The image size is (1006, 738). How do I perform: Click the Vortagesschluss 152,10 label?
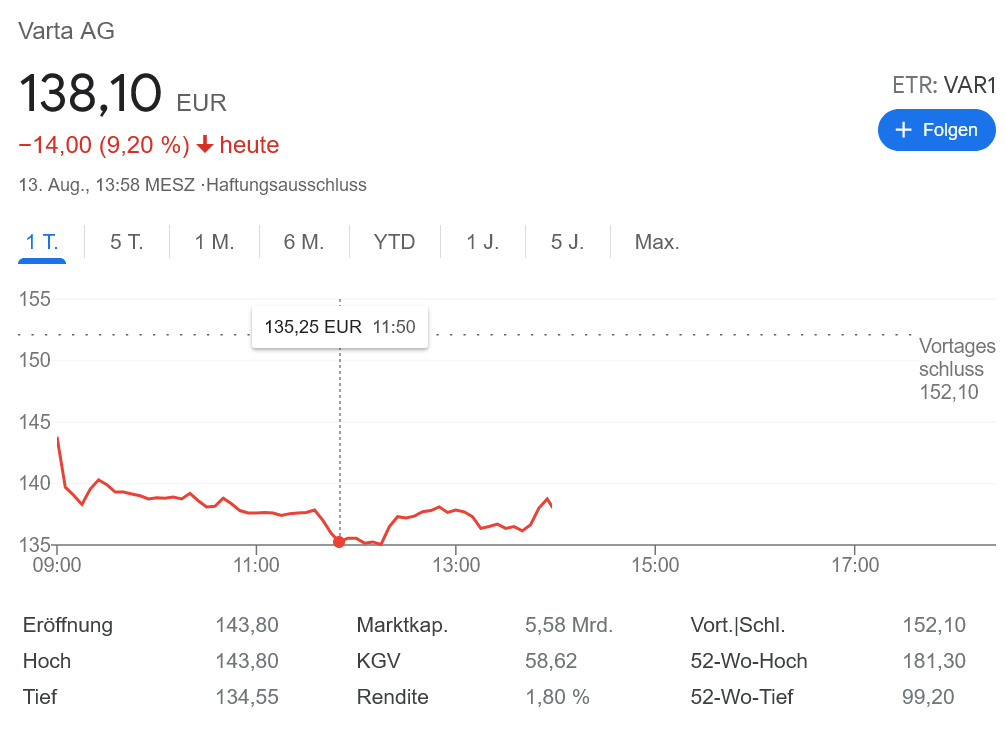(955, 369)
